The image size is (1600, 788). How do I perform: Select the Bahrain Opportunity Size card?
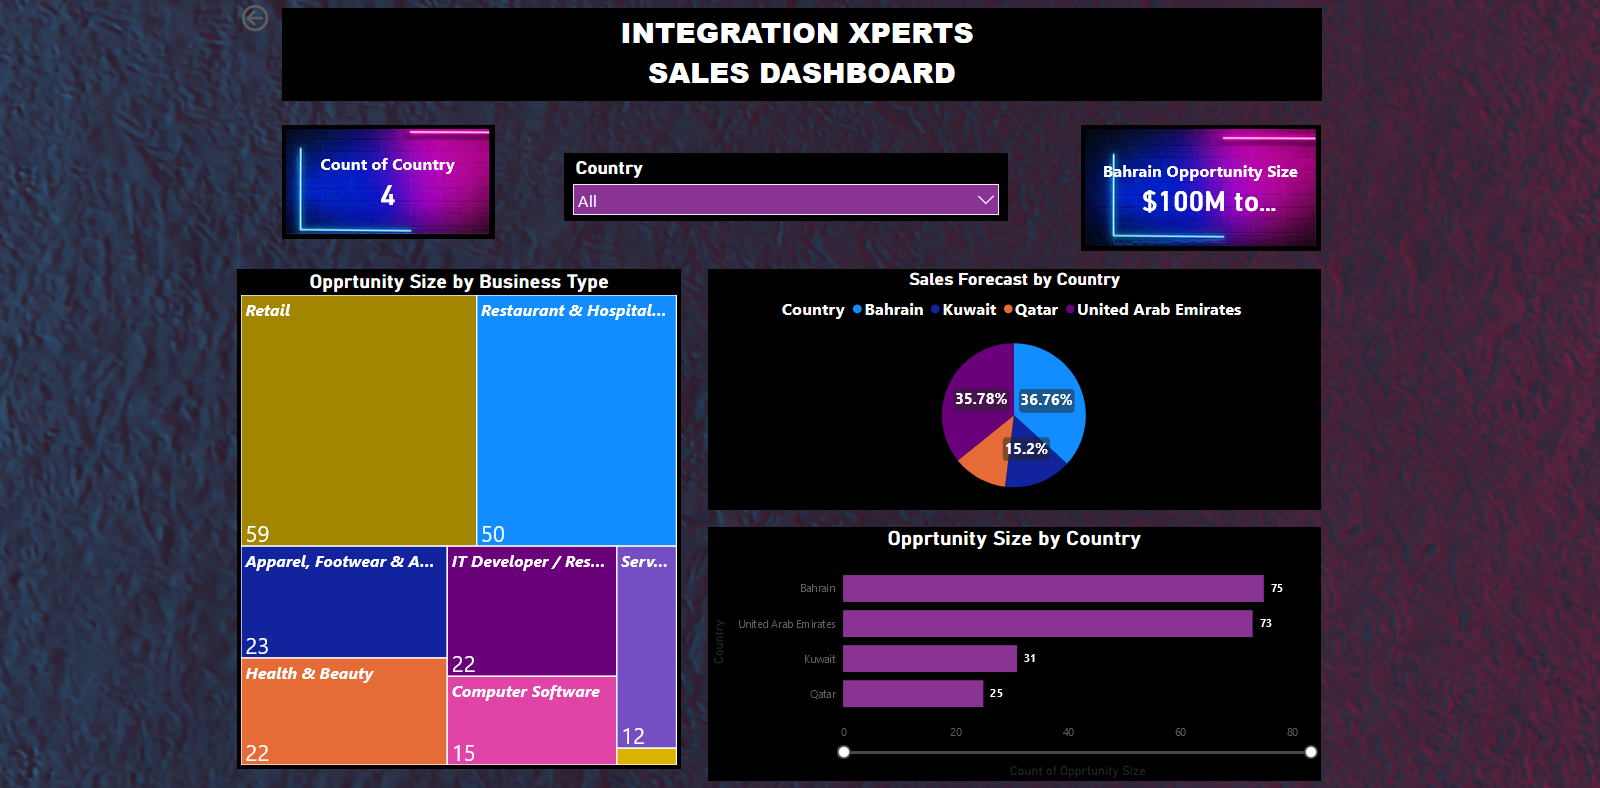[1200, 187]
